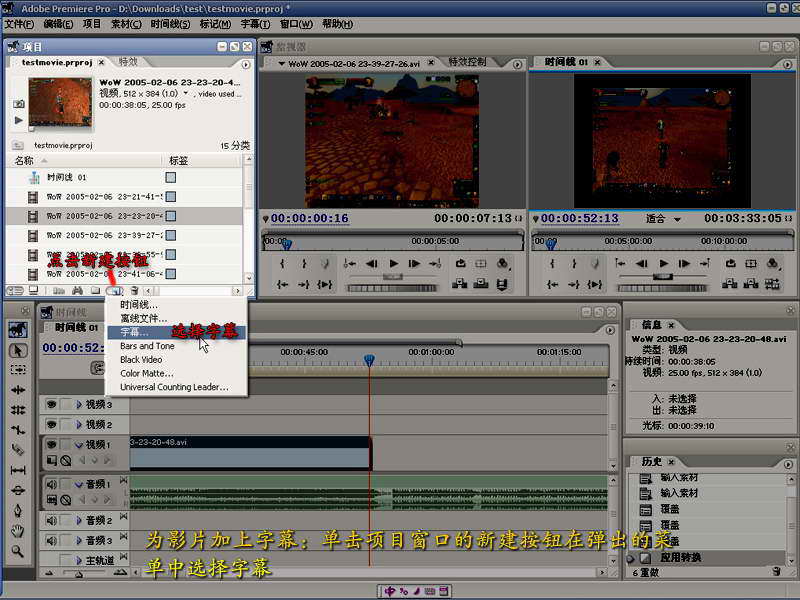This screenshot has height=600, width=800.
Task: Mute the 音频1 track speaker
Action: point(51,484)
